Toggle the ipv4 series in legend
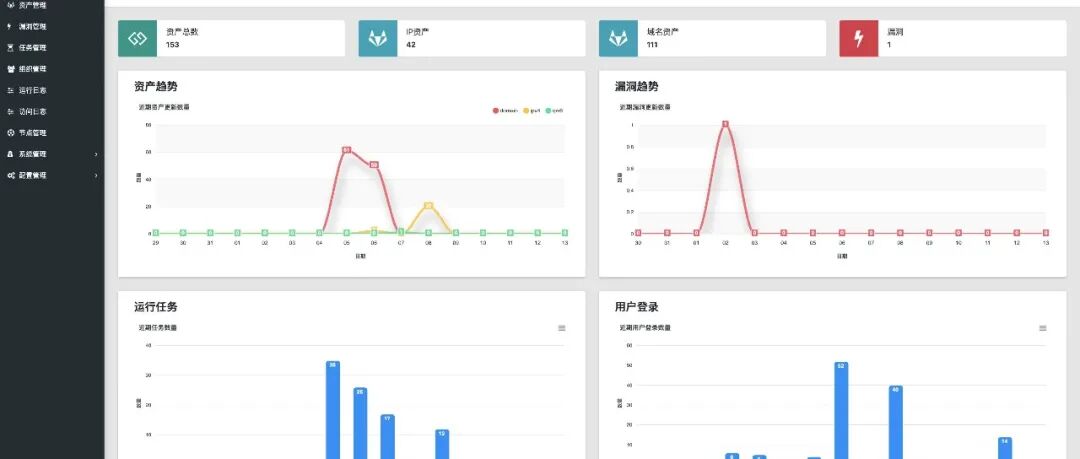The image size is (1080, 459). click(x=532, y=110)
